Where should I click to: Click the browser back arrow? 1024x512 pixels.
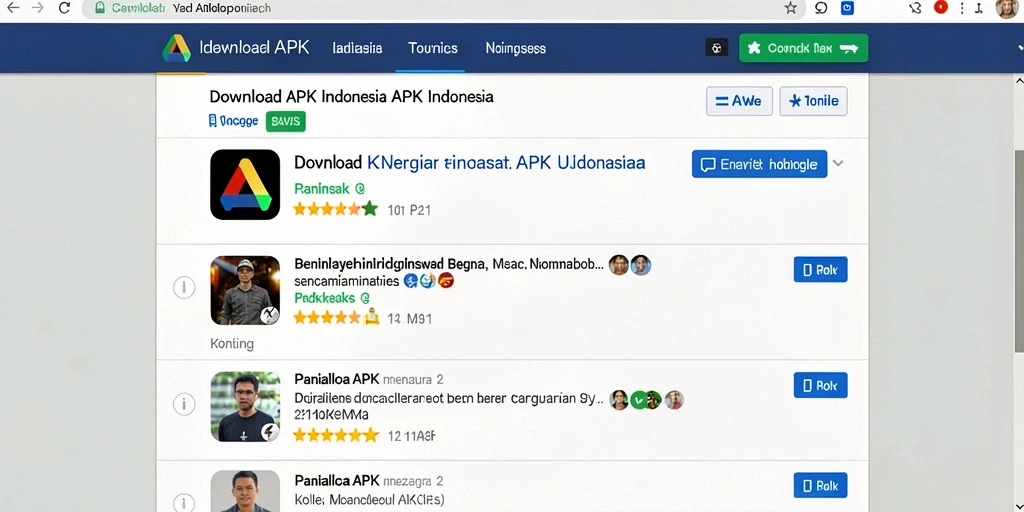point(13,8)
